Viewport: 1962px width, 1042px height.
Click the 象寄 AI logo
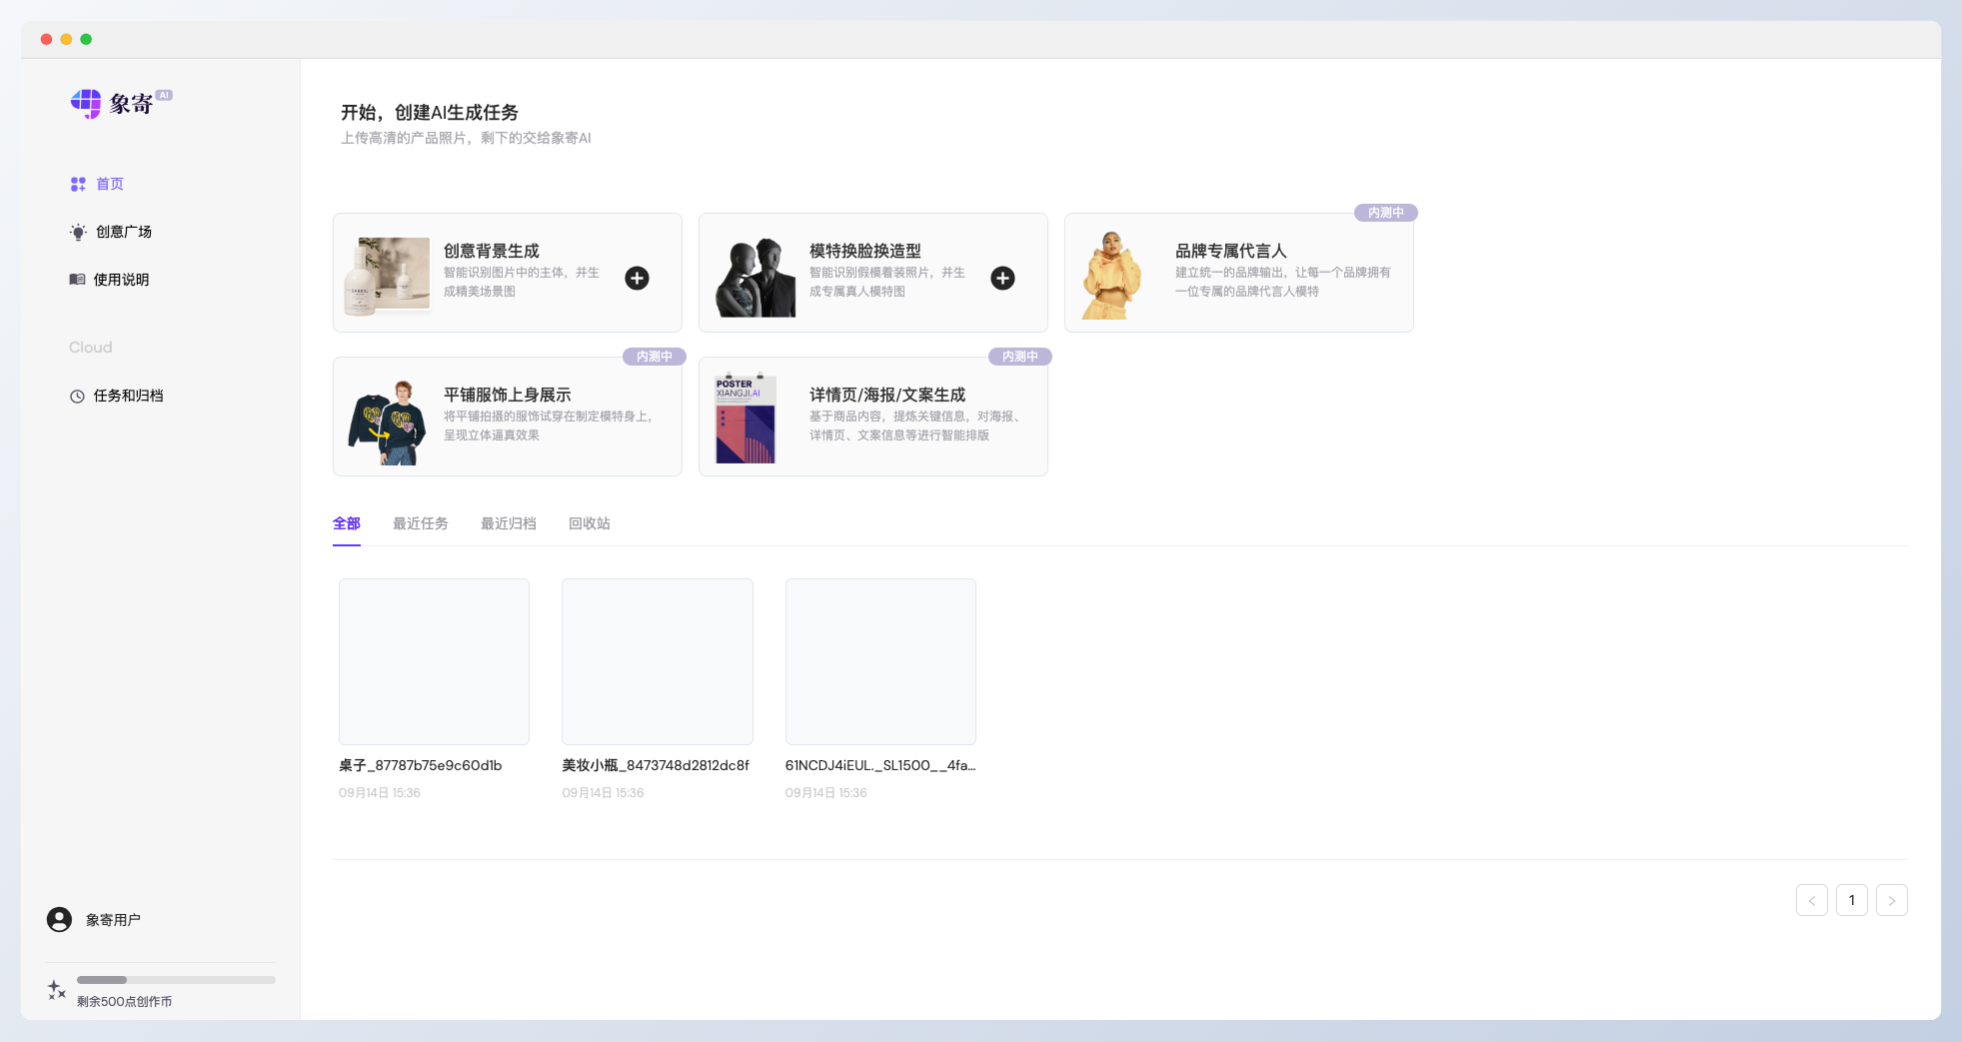[120, 103]
